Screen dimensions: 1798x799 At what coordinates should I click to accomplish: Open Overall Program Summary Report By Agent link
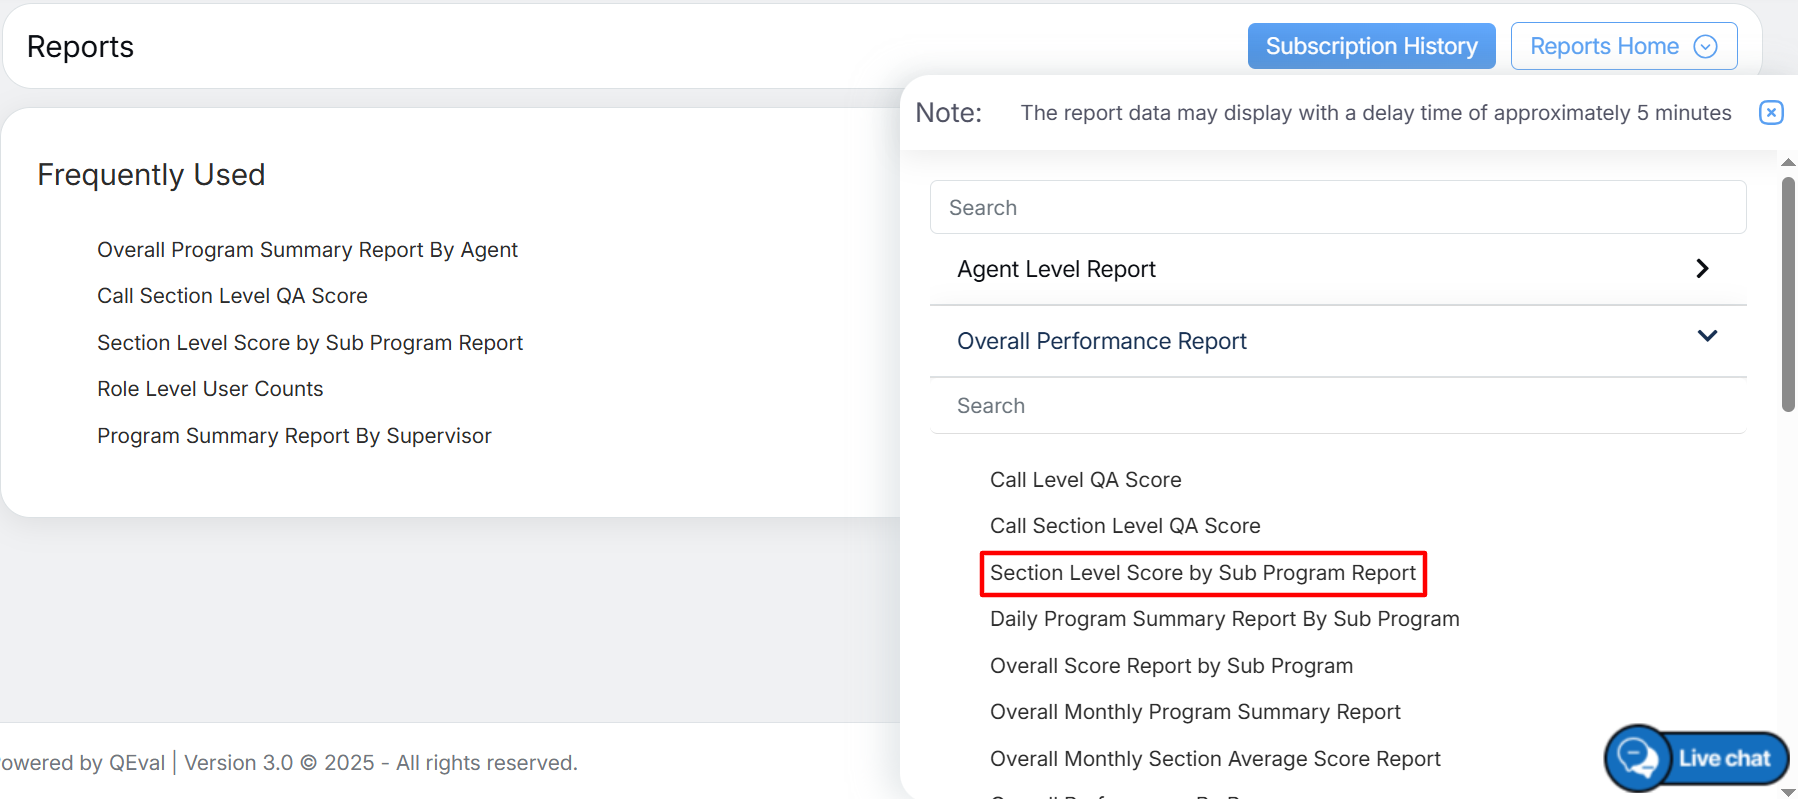pyautogui.click(x=307, y=250)
